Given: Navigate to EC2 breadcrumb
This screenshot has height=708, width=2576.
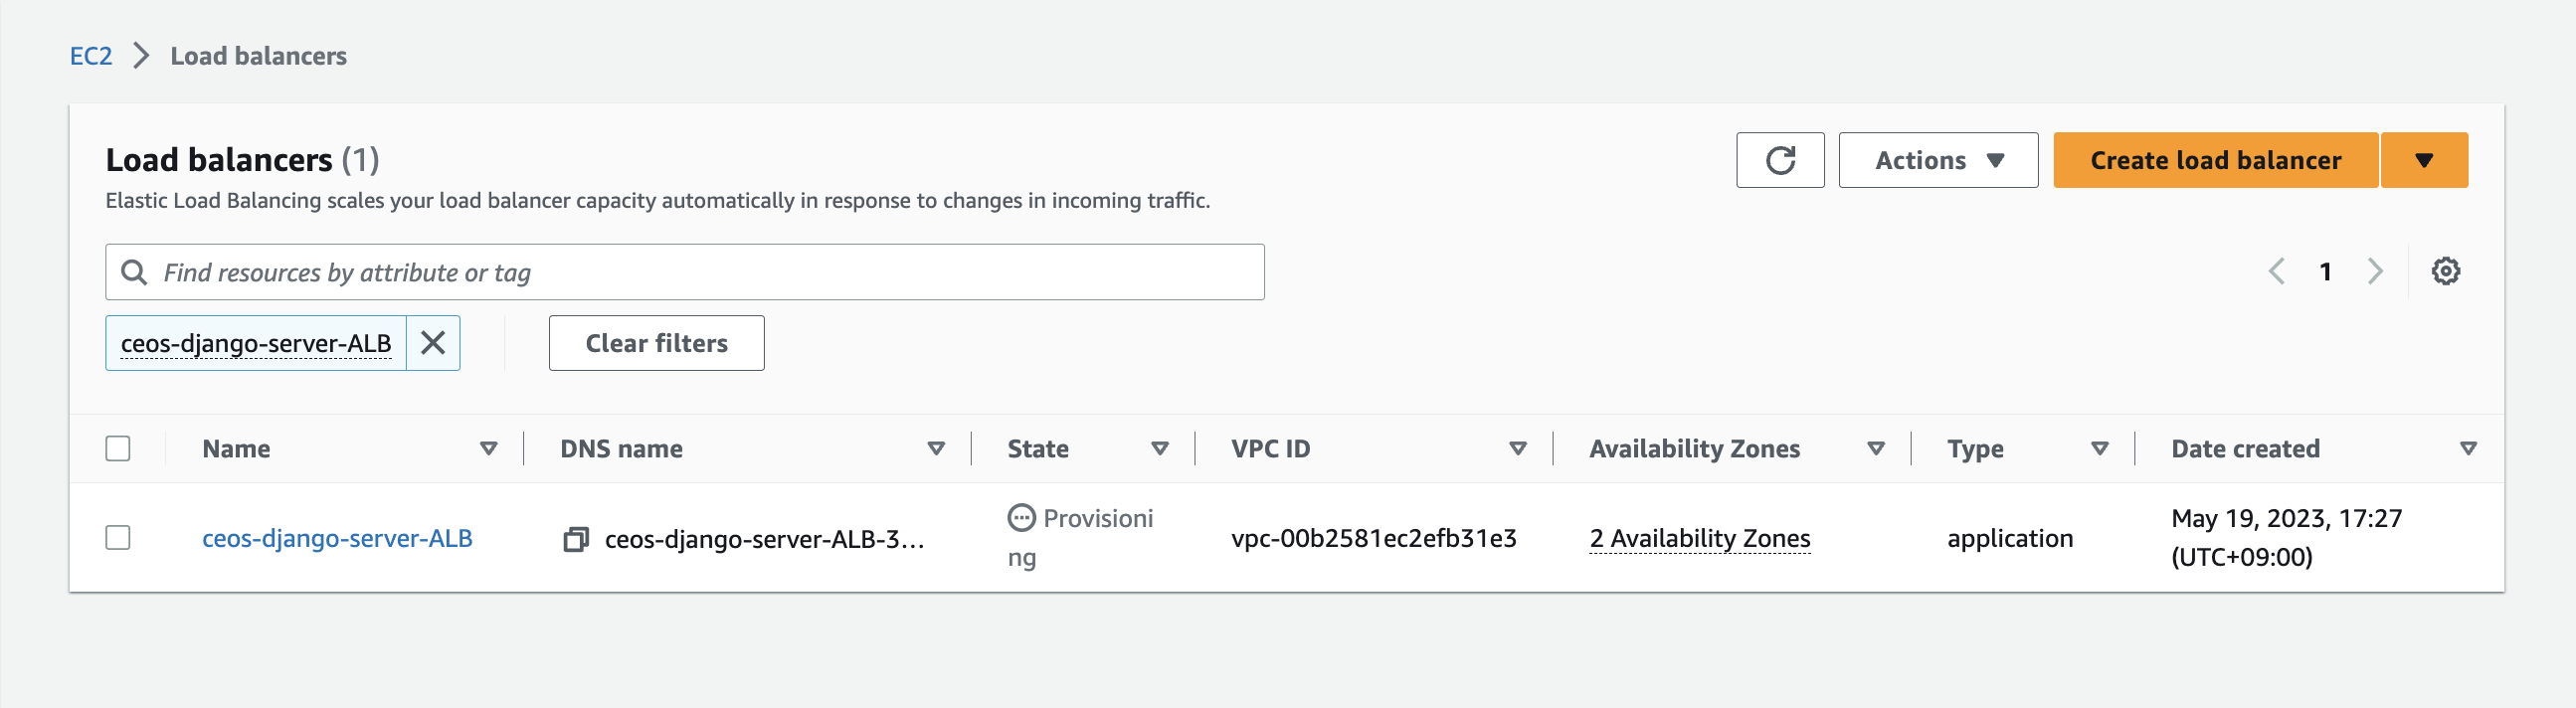Looking at the screenshot, I should pyautogui.click(x=91, y=56).
